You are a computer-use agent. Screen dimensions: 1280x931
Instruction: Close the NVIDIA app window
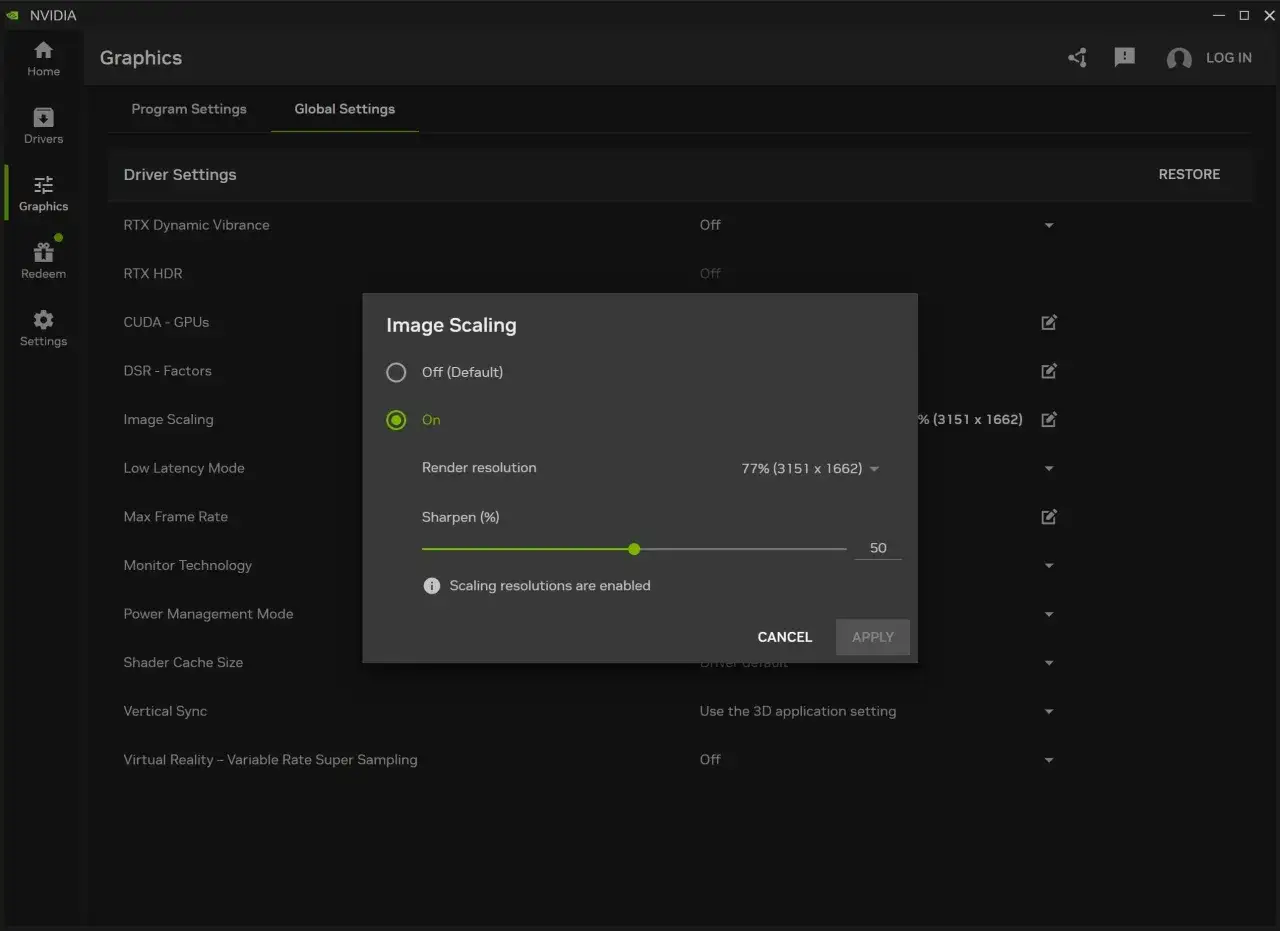(1269, 15)
